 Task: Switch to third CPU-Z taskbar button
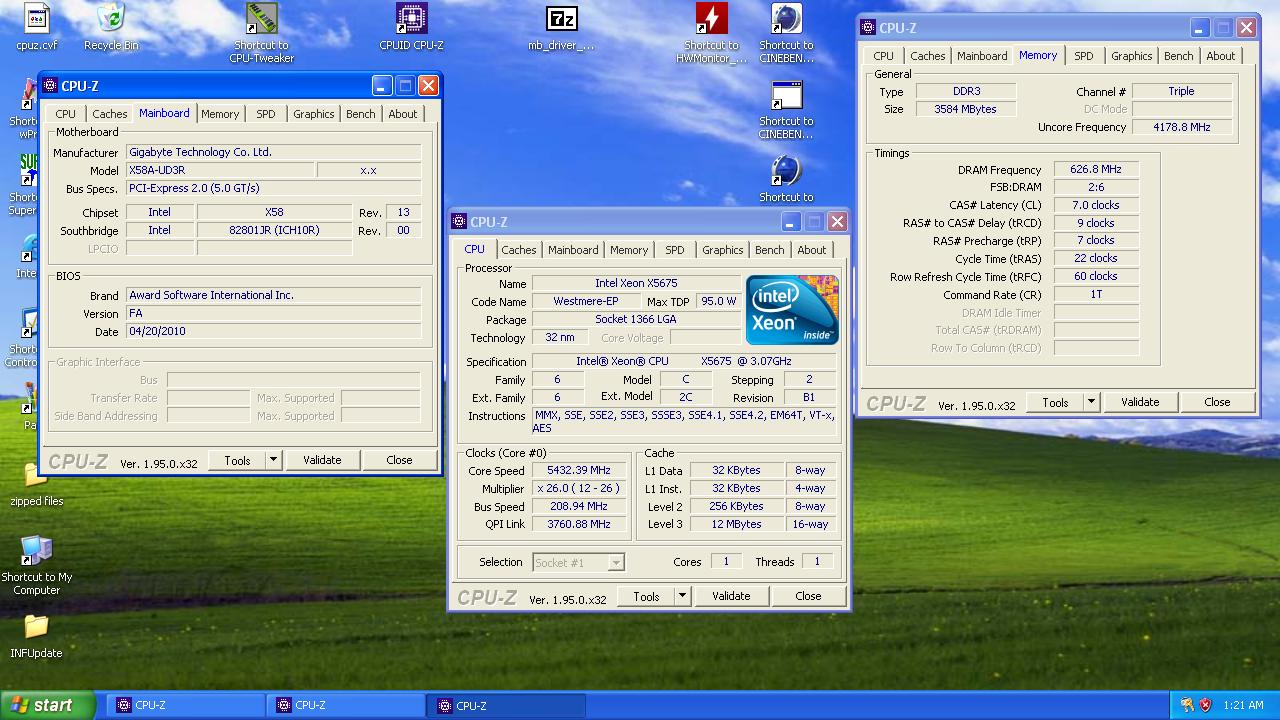(x=506, y=705)
